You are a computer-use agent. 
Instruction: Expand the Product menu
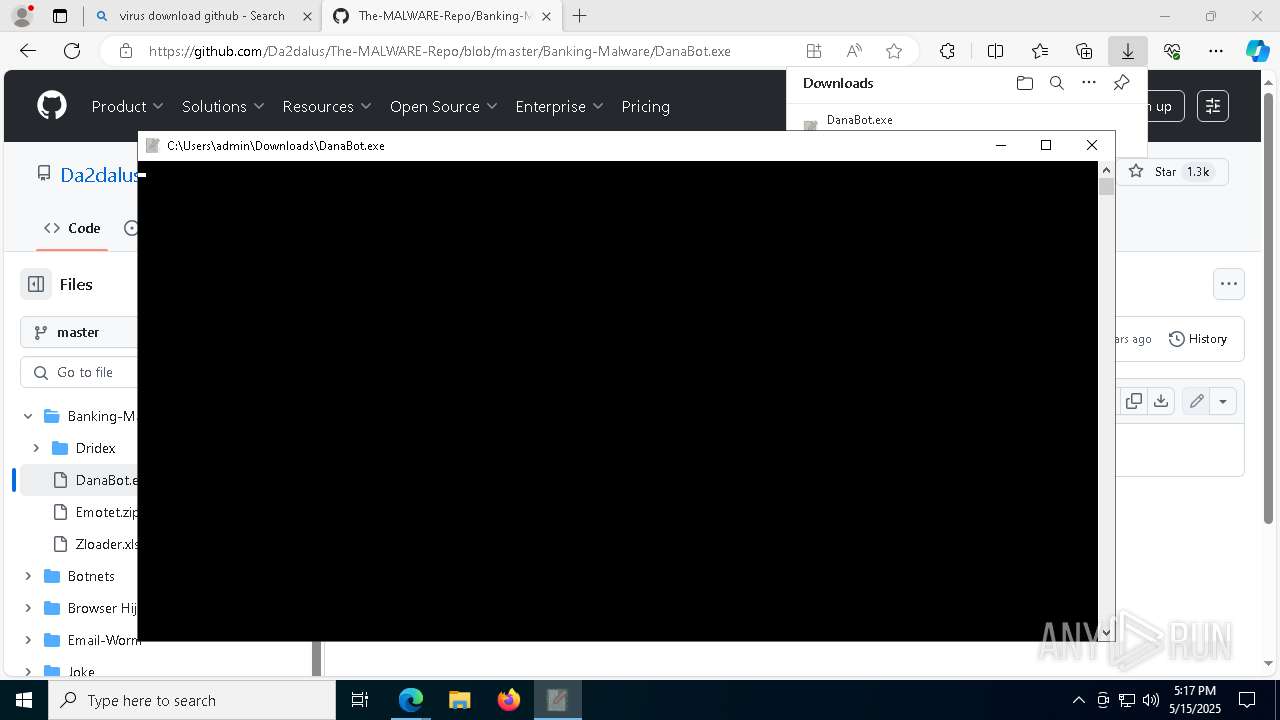click(127, 106)
